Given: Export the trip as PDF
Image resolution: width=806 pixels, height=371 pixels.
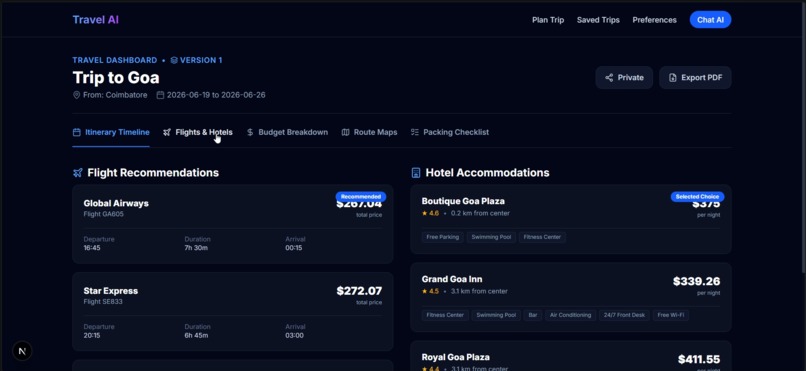Looking at the screenshot, I should (695, 78).
